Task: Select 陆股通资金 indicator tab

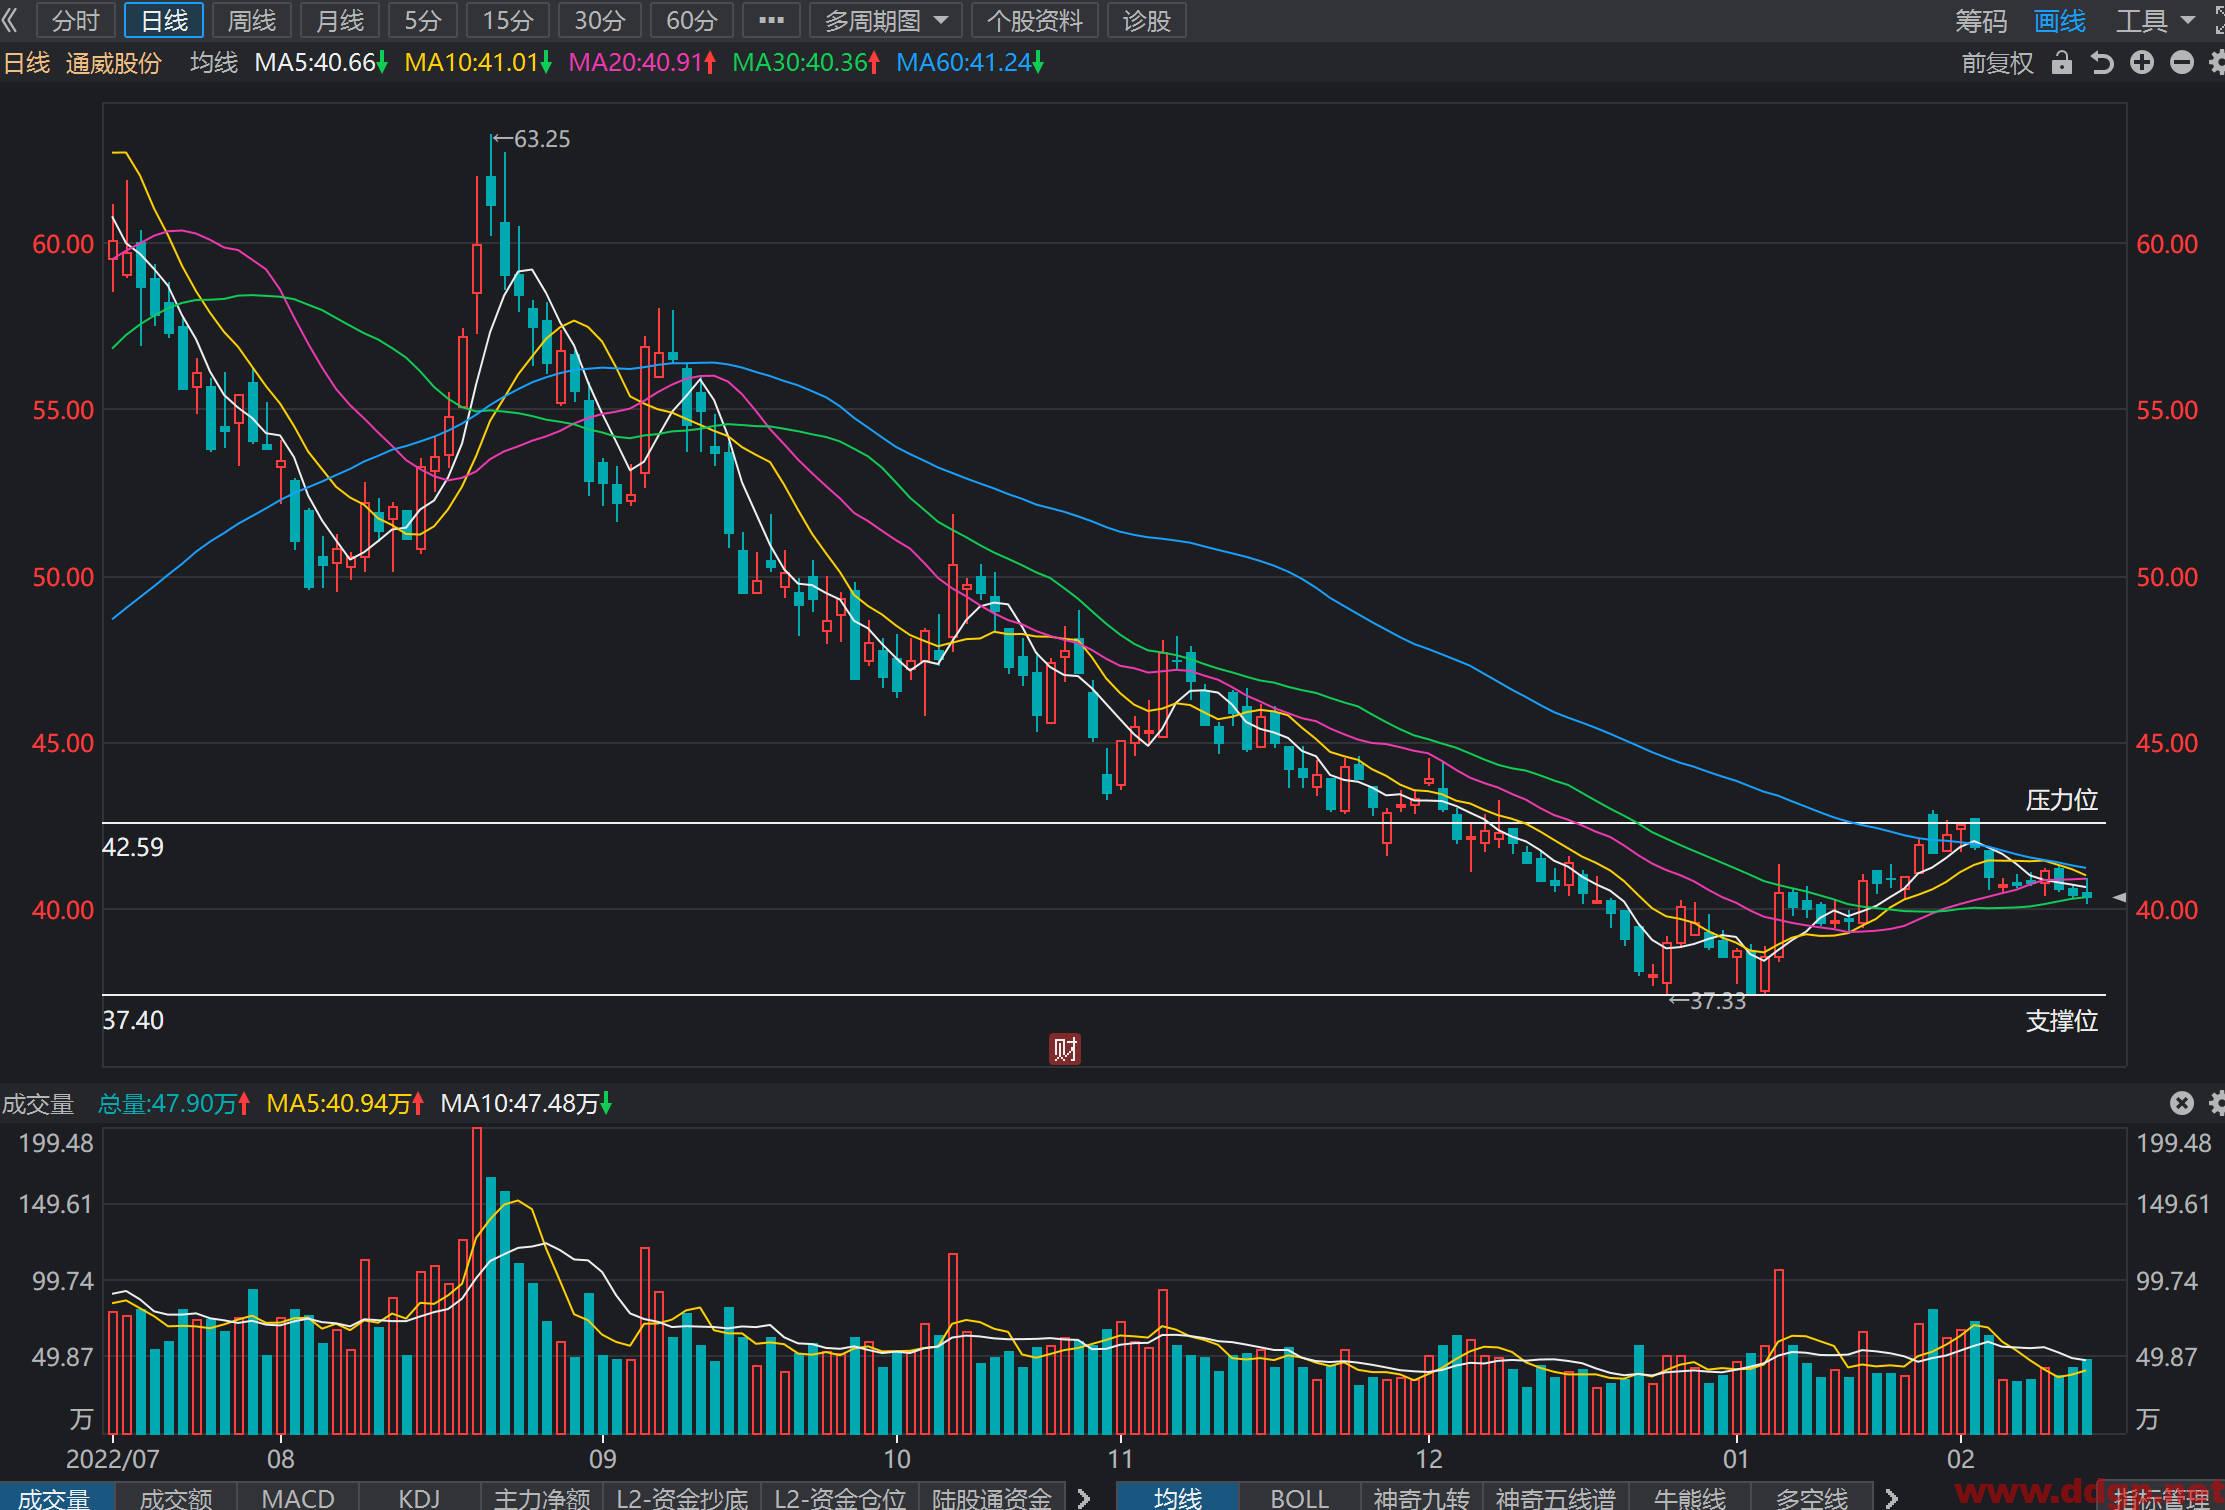Action: coord(992,1498)
